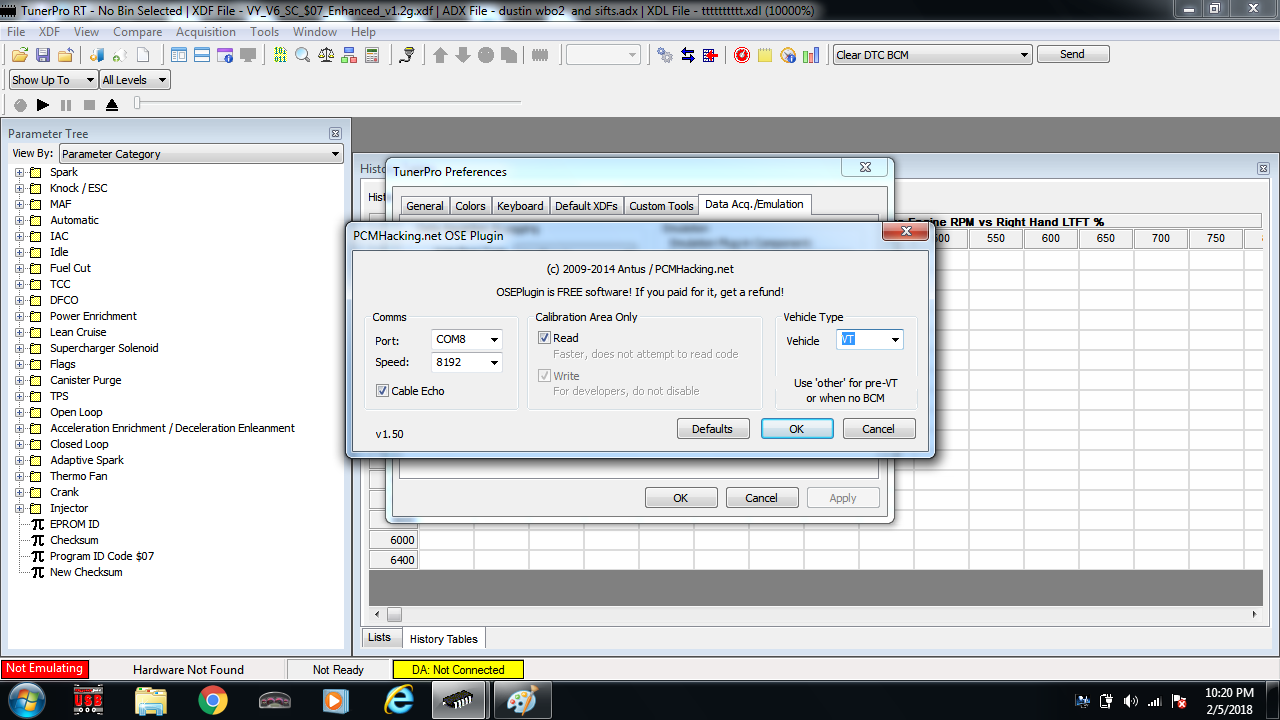Click the window with info badge icon
The height and width of the screenshot is (720, 1280).
pyautogui.click(x=225, y=55)
